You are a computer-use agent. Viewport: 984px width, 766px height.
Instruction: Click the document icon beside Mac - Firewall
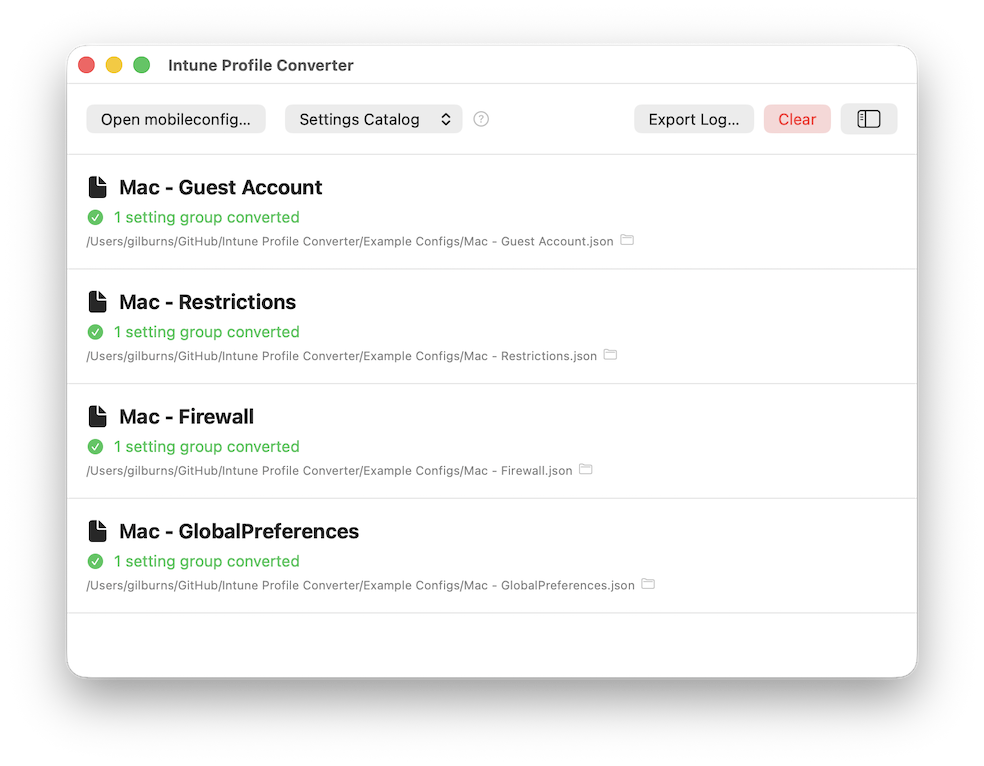[x=97, y=416]
